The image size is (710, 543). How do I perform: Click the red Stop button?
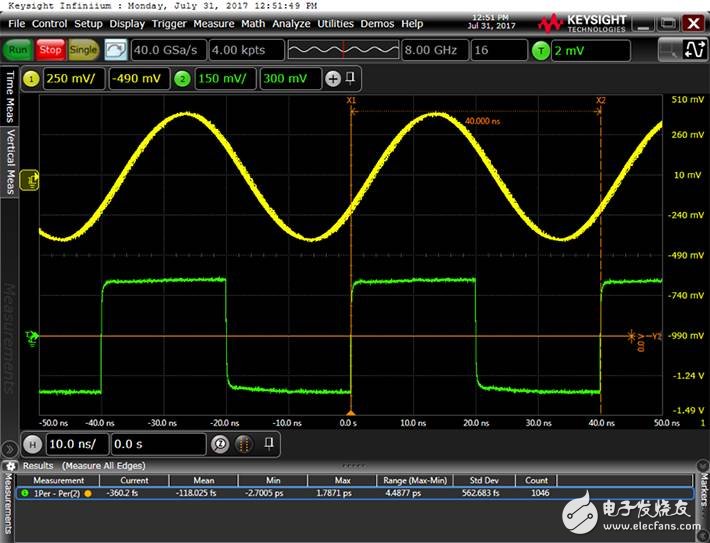coord(50,50)
